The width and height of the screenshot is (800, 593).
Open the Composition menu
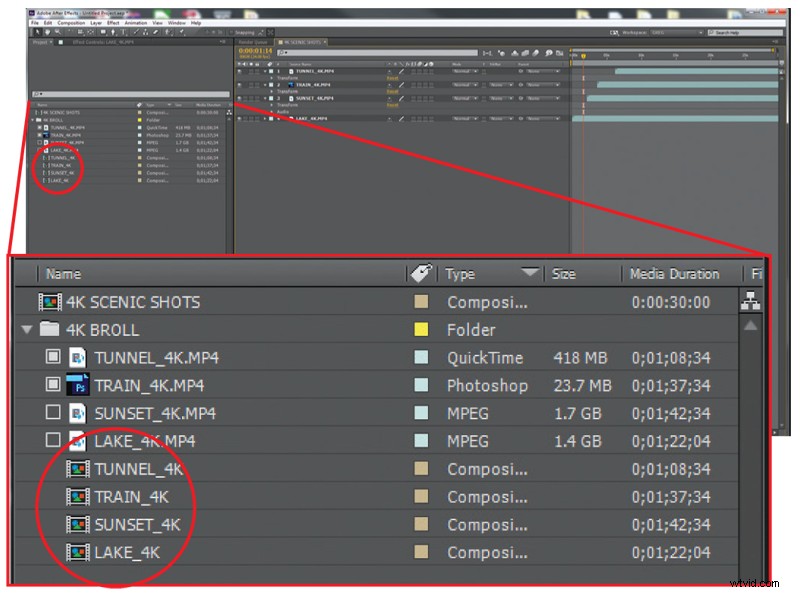point(73,21)
